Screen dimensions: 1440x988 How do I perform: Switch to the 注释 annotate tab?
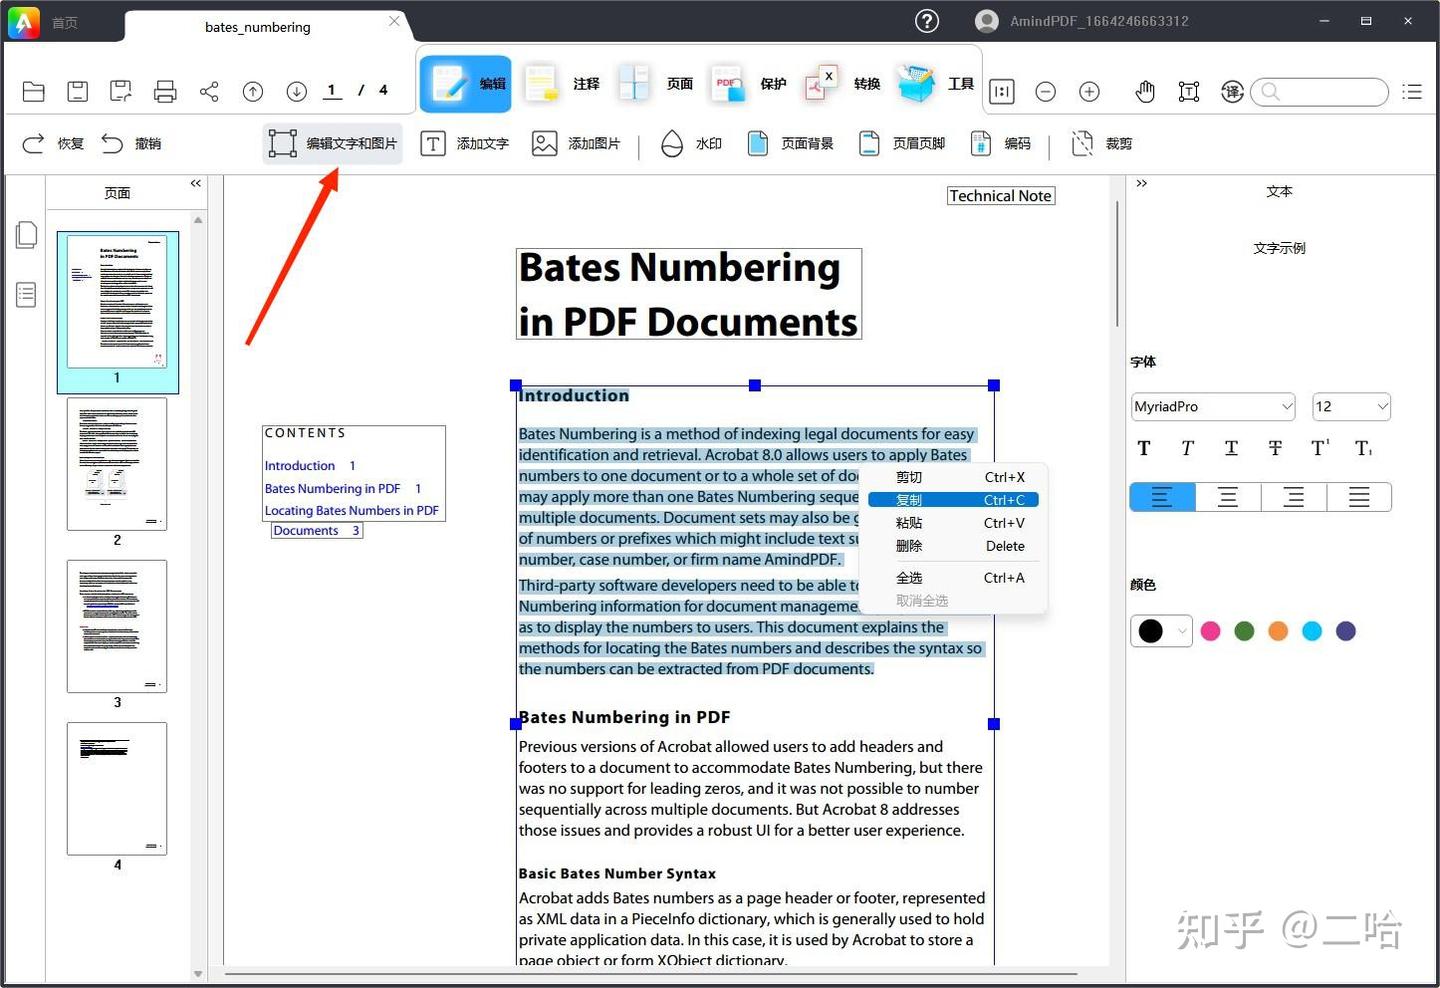click(563, 84)
